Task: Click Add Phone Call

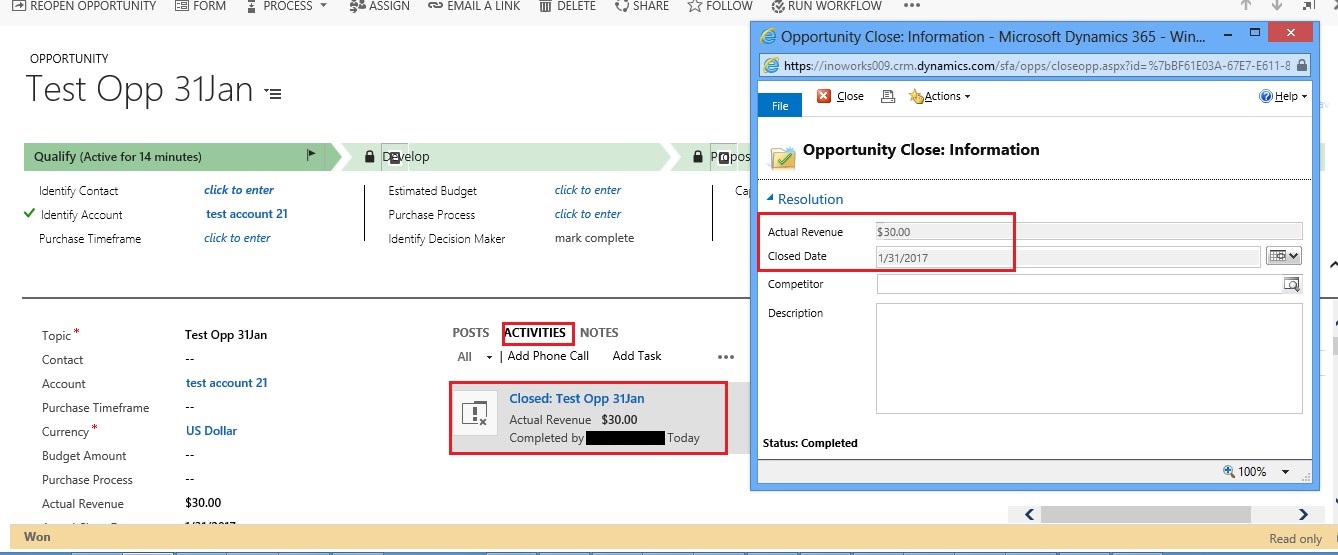Action: coord(548,356)
